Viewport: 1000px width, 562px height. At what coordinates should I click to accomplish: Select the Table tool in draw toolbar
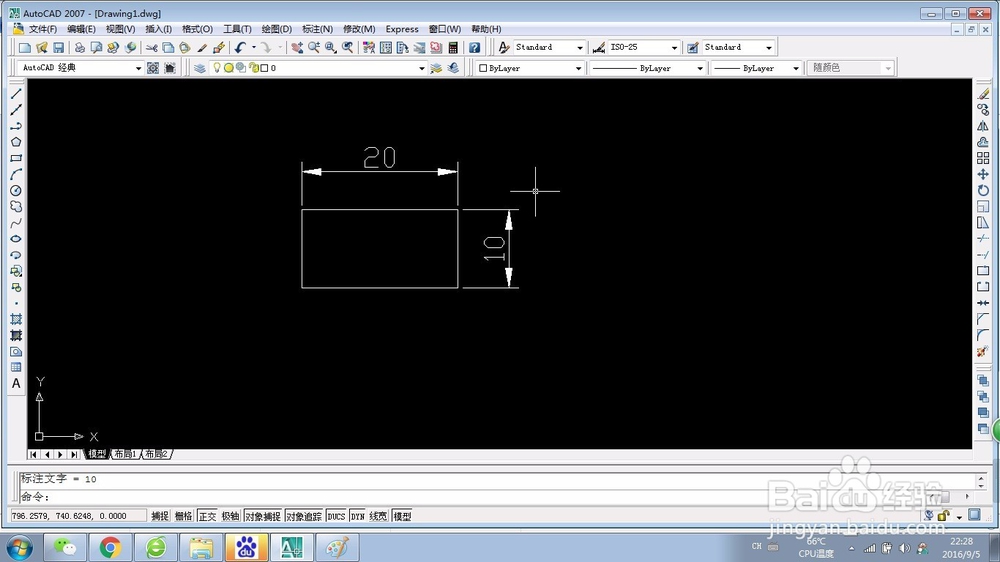coord(16,367)
